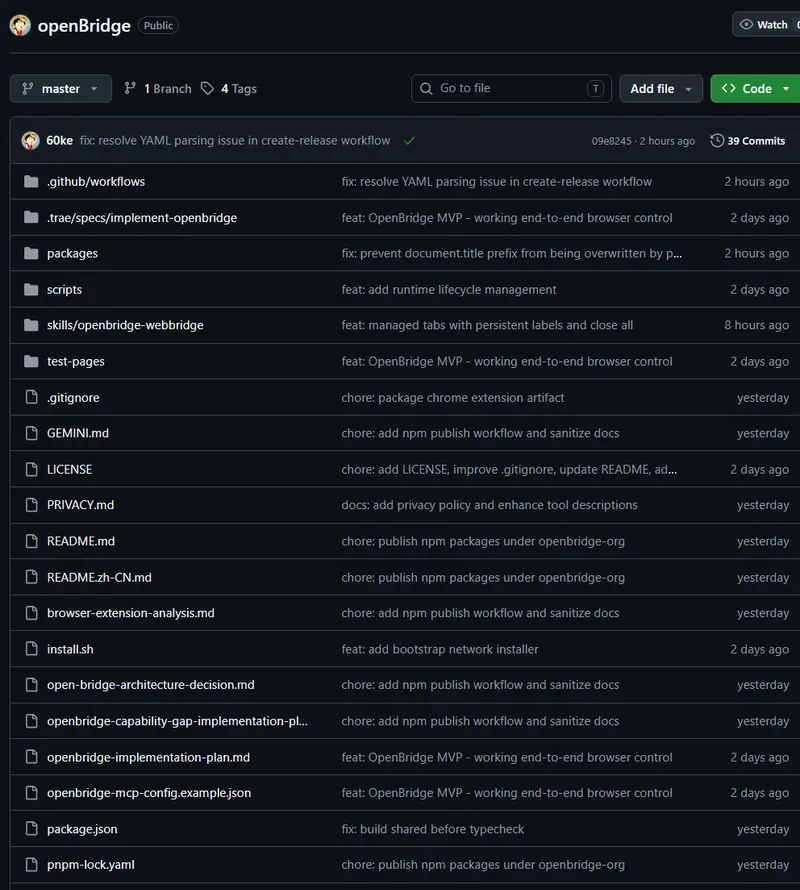Click the file icon beside LICENSE
The width and height of the screenshot is (800, 890).
[32, 469]
